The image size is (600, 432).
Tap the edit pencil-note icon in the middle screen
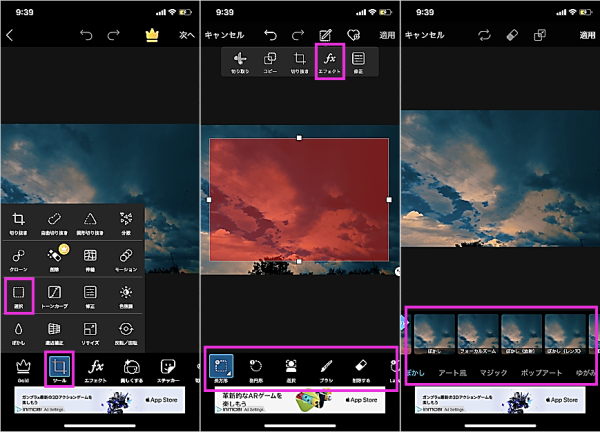(325, 35)
